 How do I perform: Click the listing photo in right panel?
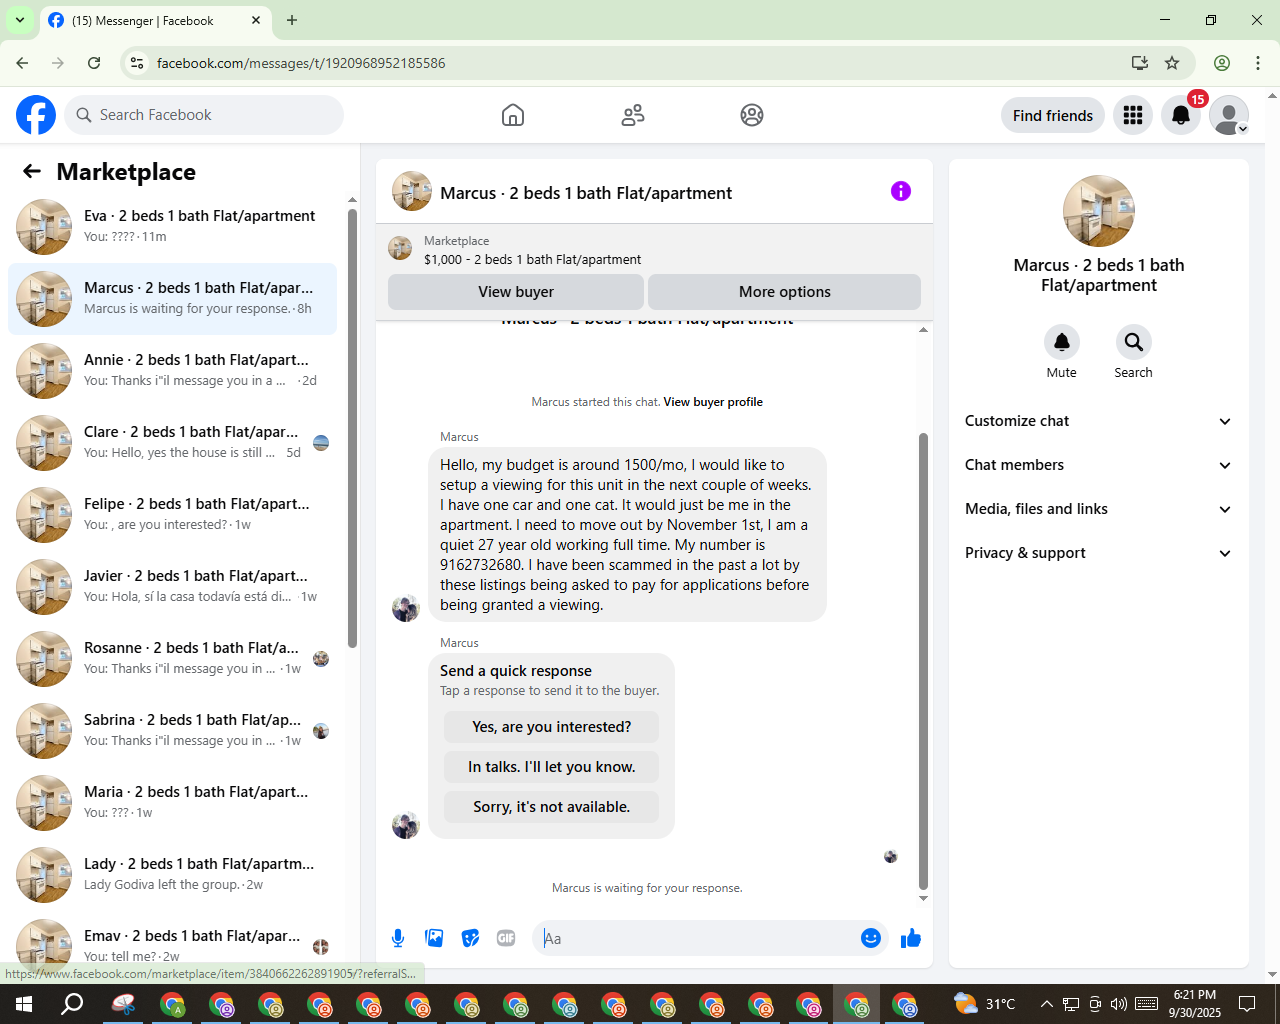click(x=1099, y=211)
